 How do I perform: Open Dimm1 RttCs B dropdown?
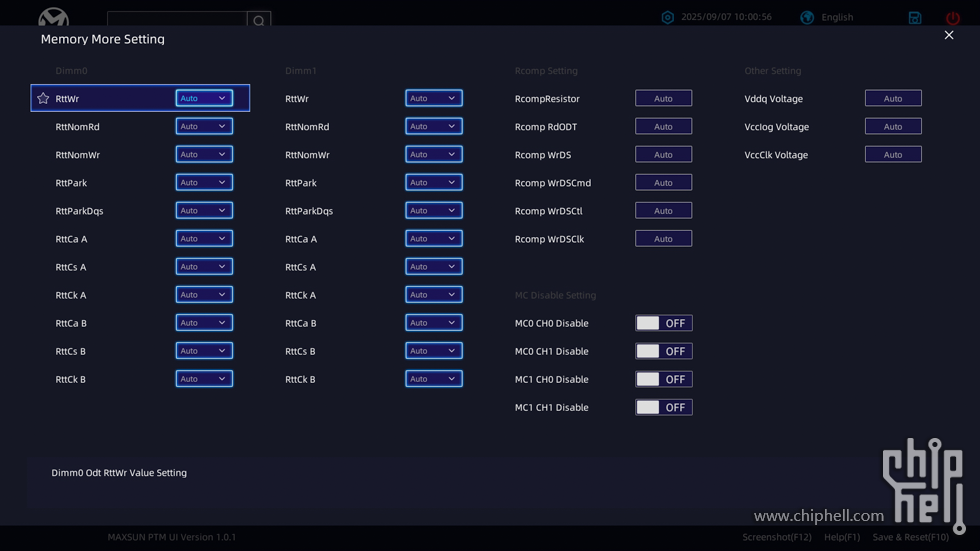434,351
